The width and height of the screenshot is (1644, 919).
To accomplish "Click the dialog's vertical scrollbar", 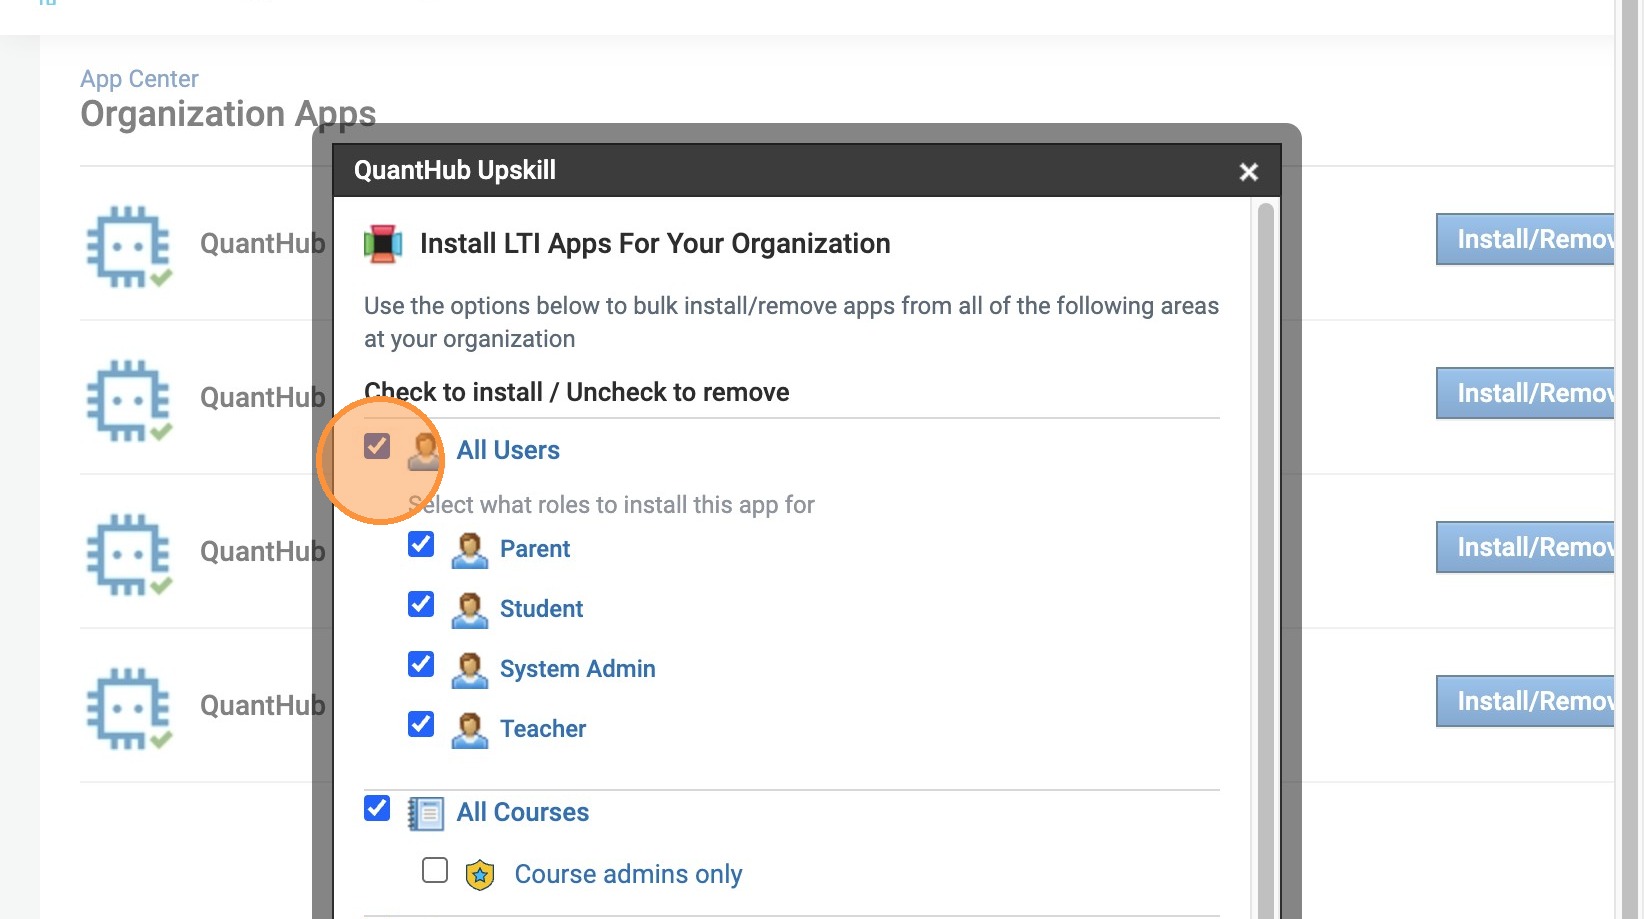I will tap(1265, 560).
